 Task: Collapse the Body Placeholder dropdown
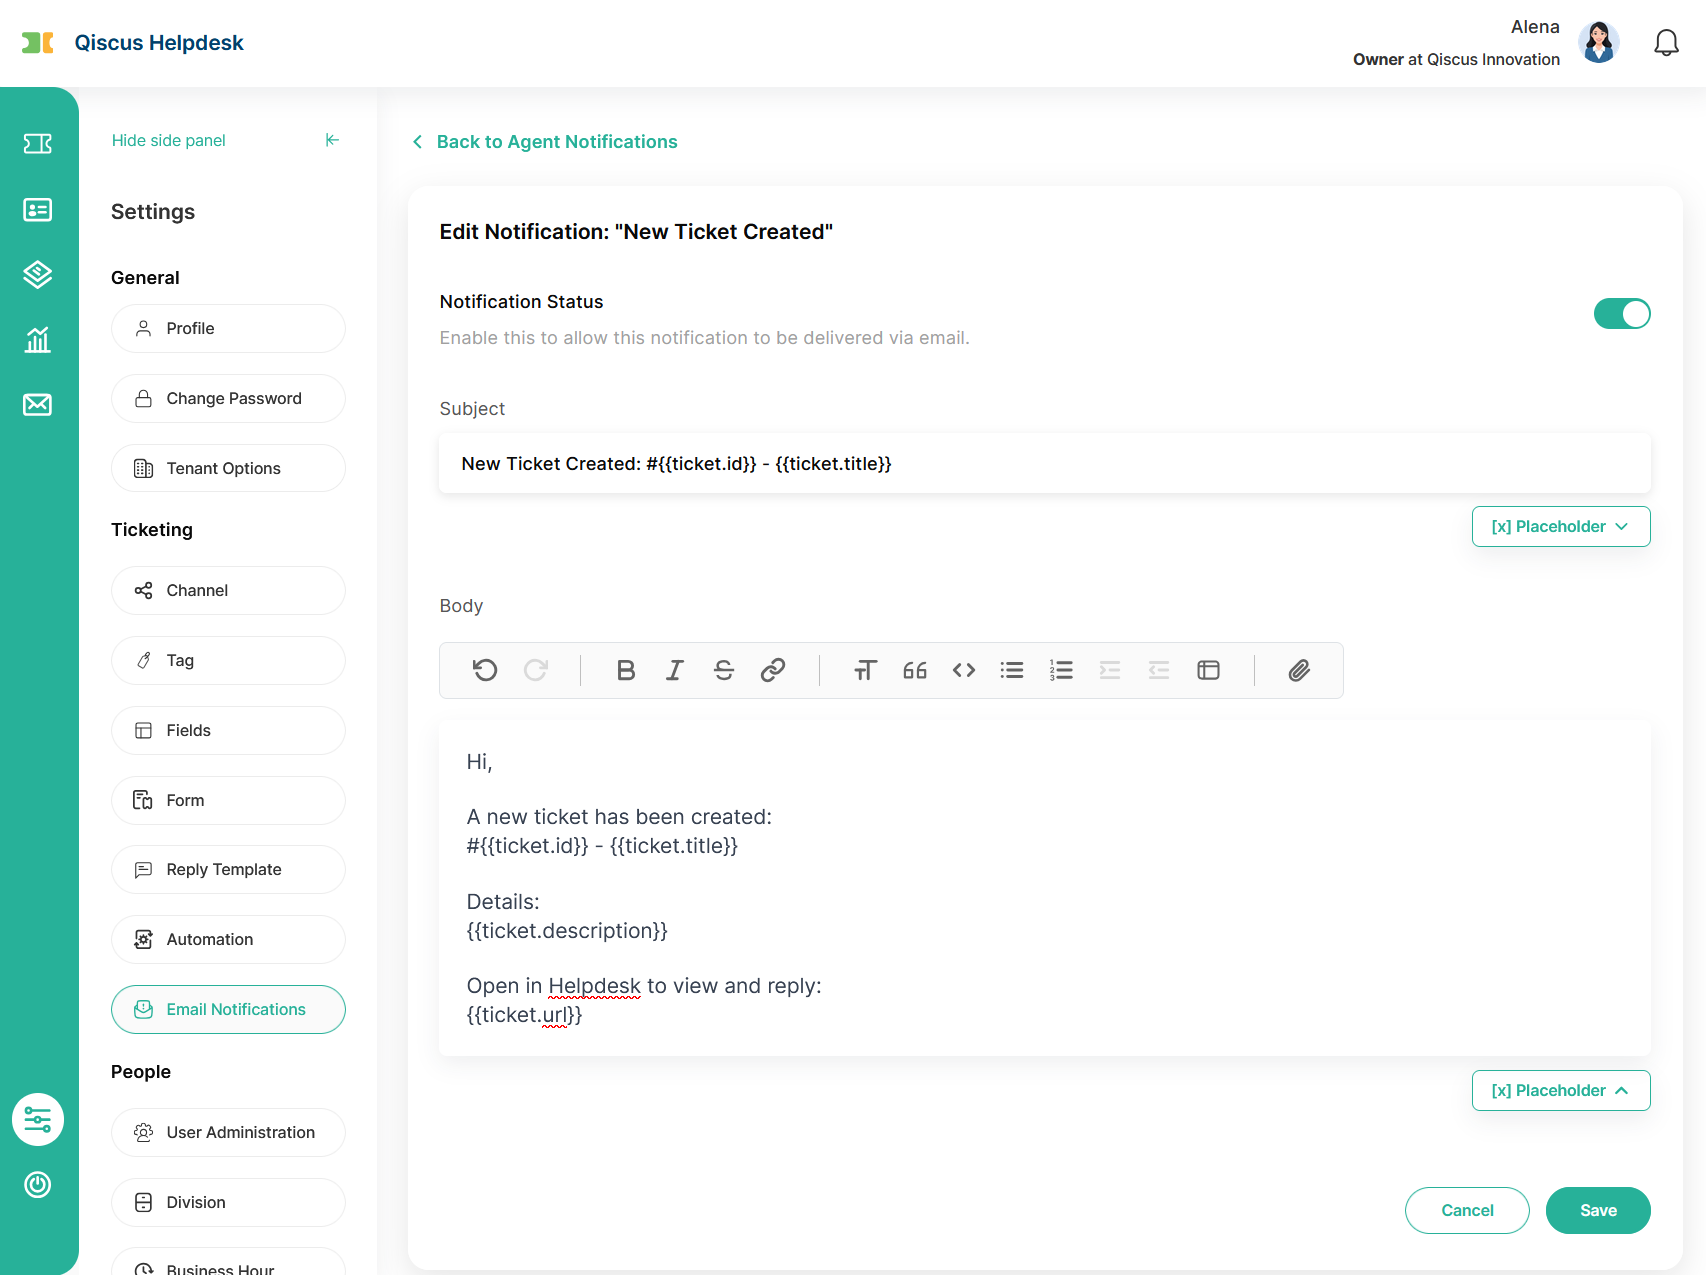[1560, 1091]
